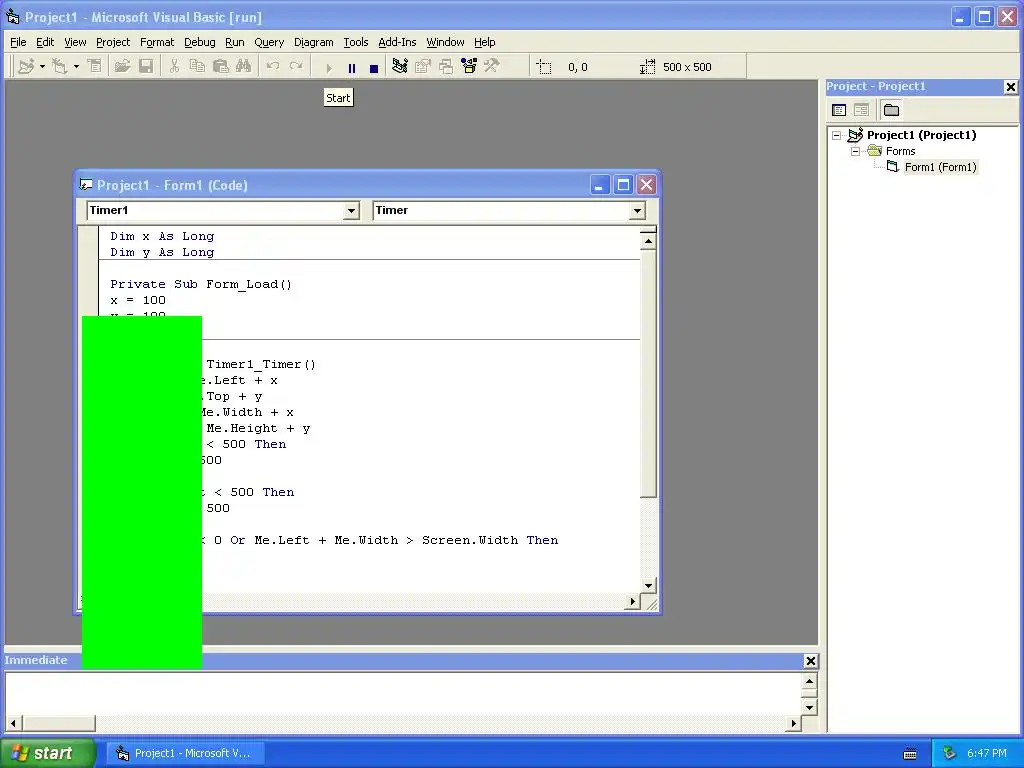The image size is (1024, 768).
Task: Click the code window vertical scrollbar thumb
Action: [648, 374]
